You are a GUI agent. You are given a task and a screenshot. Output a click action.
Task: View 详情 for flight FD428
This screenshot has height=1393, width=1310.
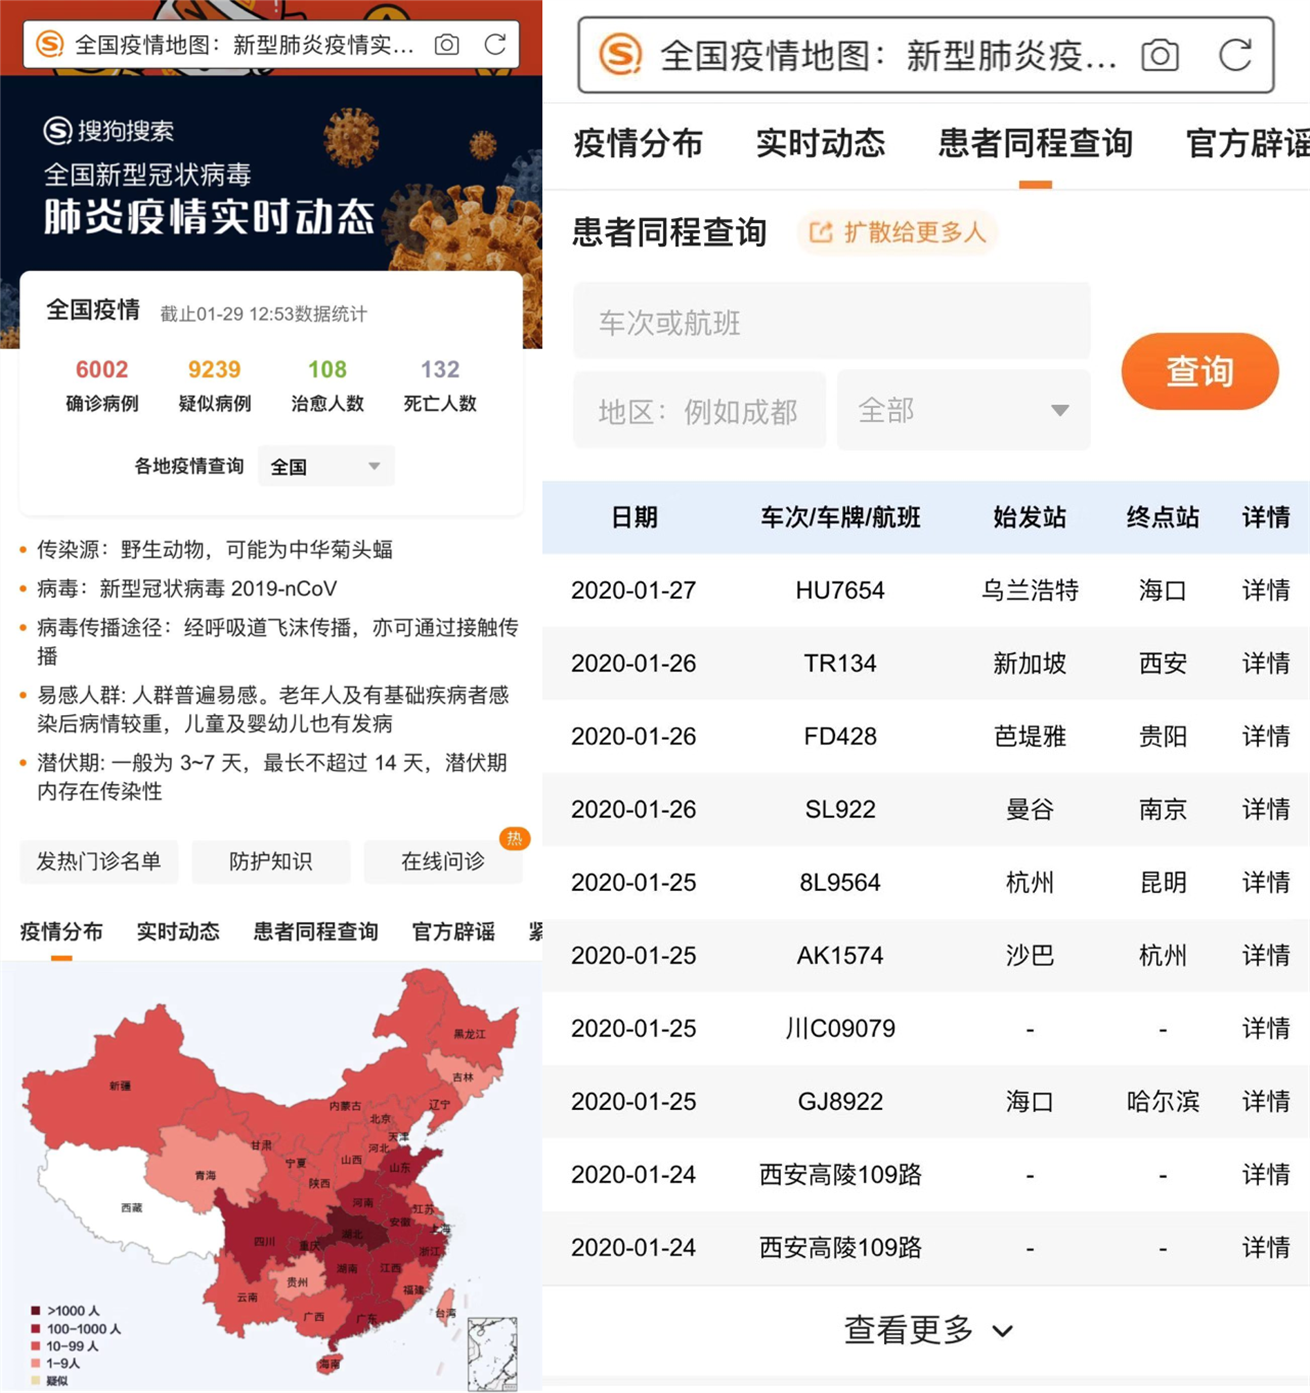point(1266,736)
